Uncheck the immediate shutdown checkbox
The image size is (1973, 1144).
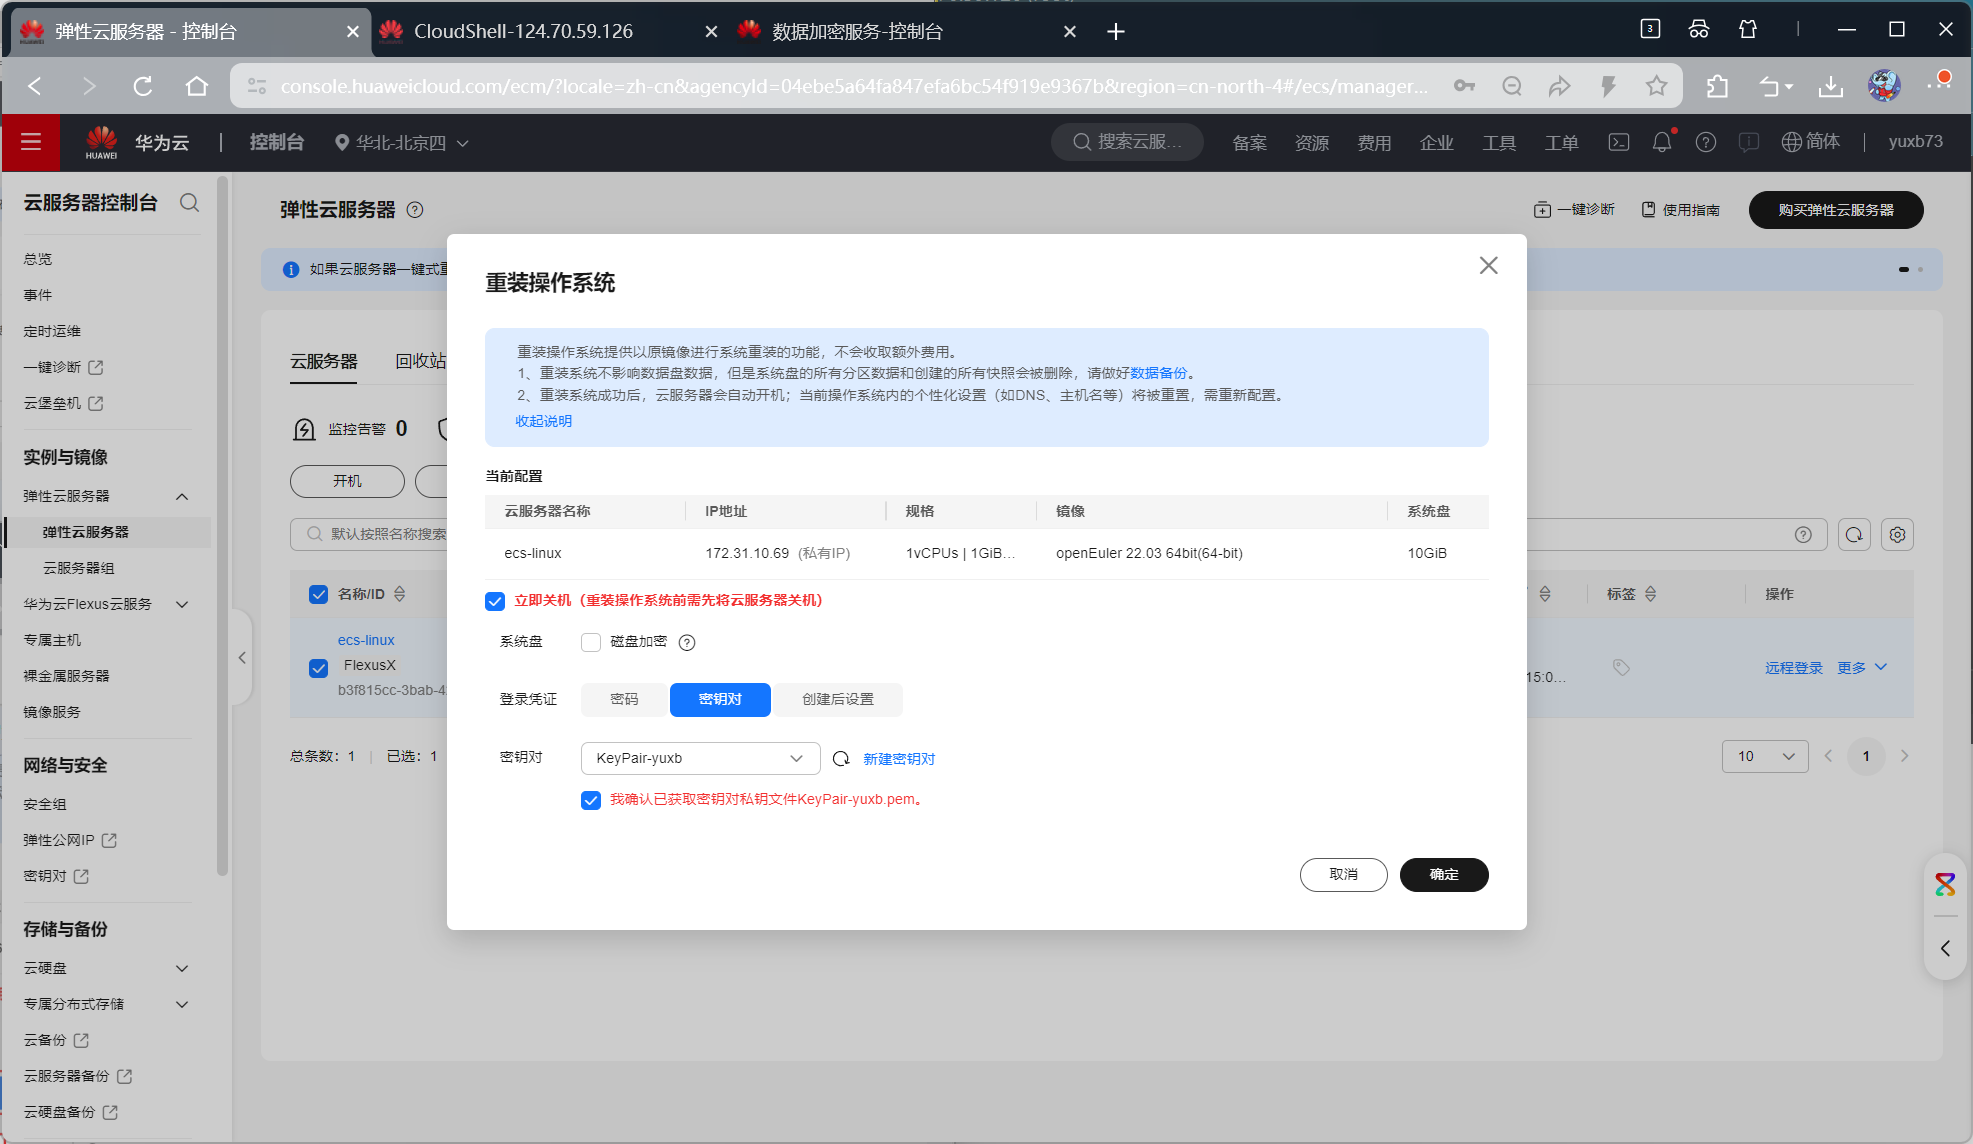coord(495,601)
